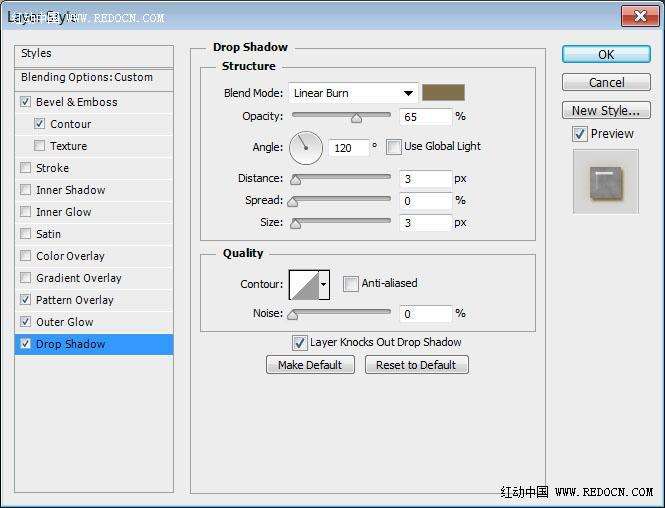Screen dimensions: 665x508
Task: Click the Angle dial
Action: click(306, 148)
